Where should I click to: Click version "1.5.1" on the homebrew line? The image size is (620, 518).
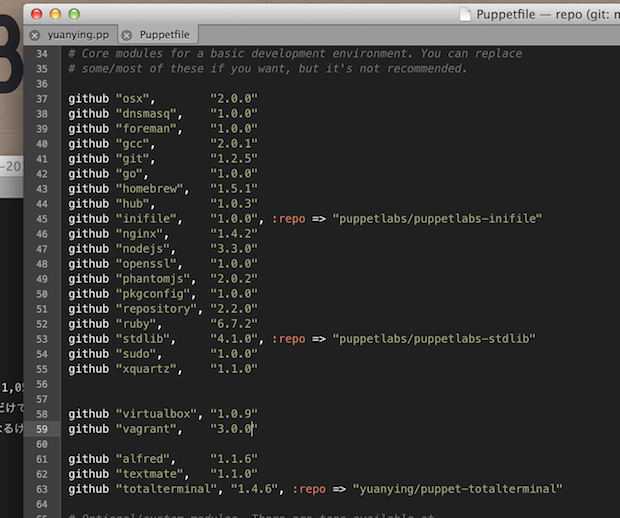(x=234, y=189)
